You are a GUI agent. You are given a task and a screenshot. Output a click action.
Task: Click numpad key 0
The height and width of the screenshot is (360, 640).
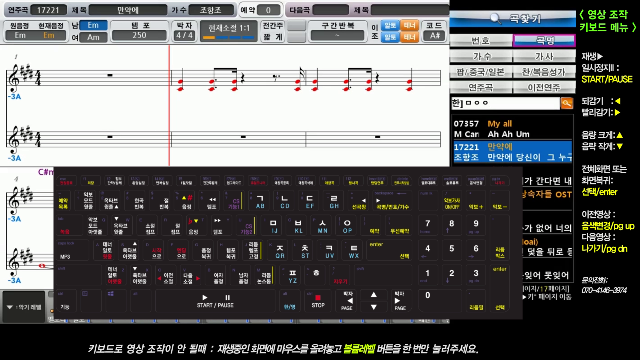pos(440,301)
